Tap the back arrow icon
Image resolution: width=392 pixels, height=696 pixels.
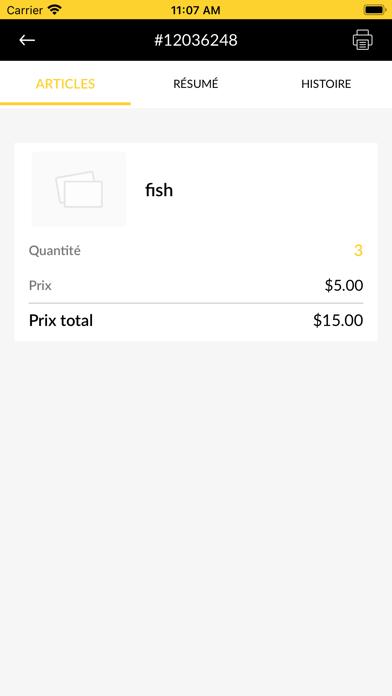click(x=27, y=40)
